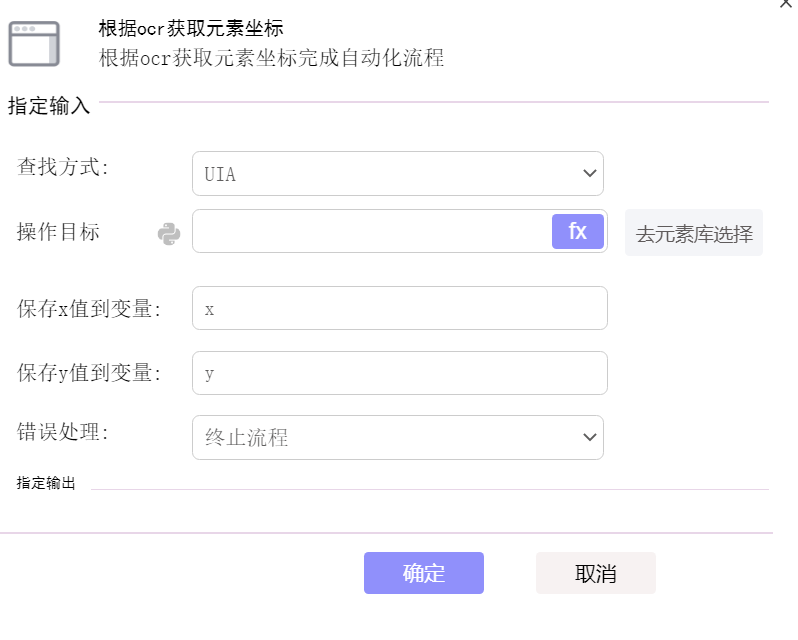Click the chevron arrow of 终止流程 combo box
The width and height of the screenshot is (798, 640).
(x=590, y=437)
